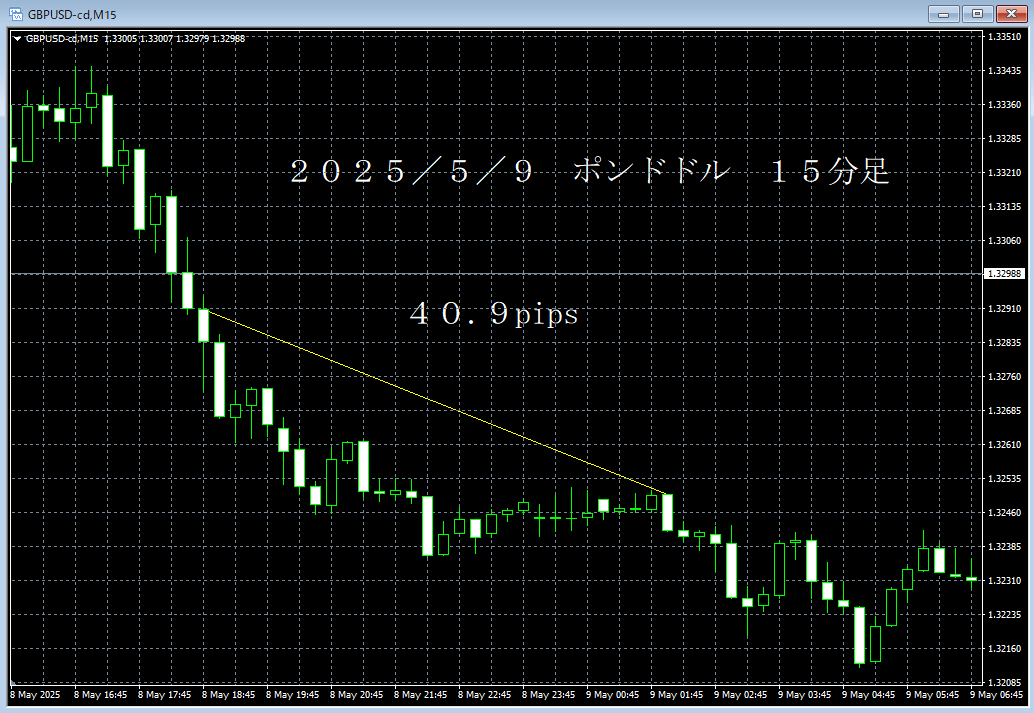The image size is (1034, 713).
Task: Click the 8 May 19:45 time axis label
Action: click(292, 695)
